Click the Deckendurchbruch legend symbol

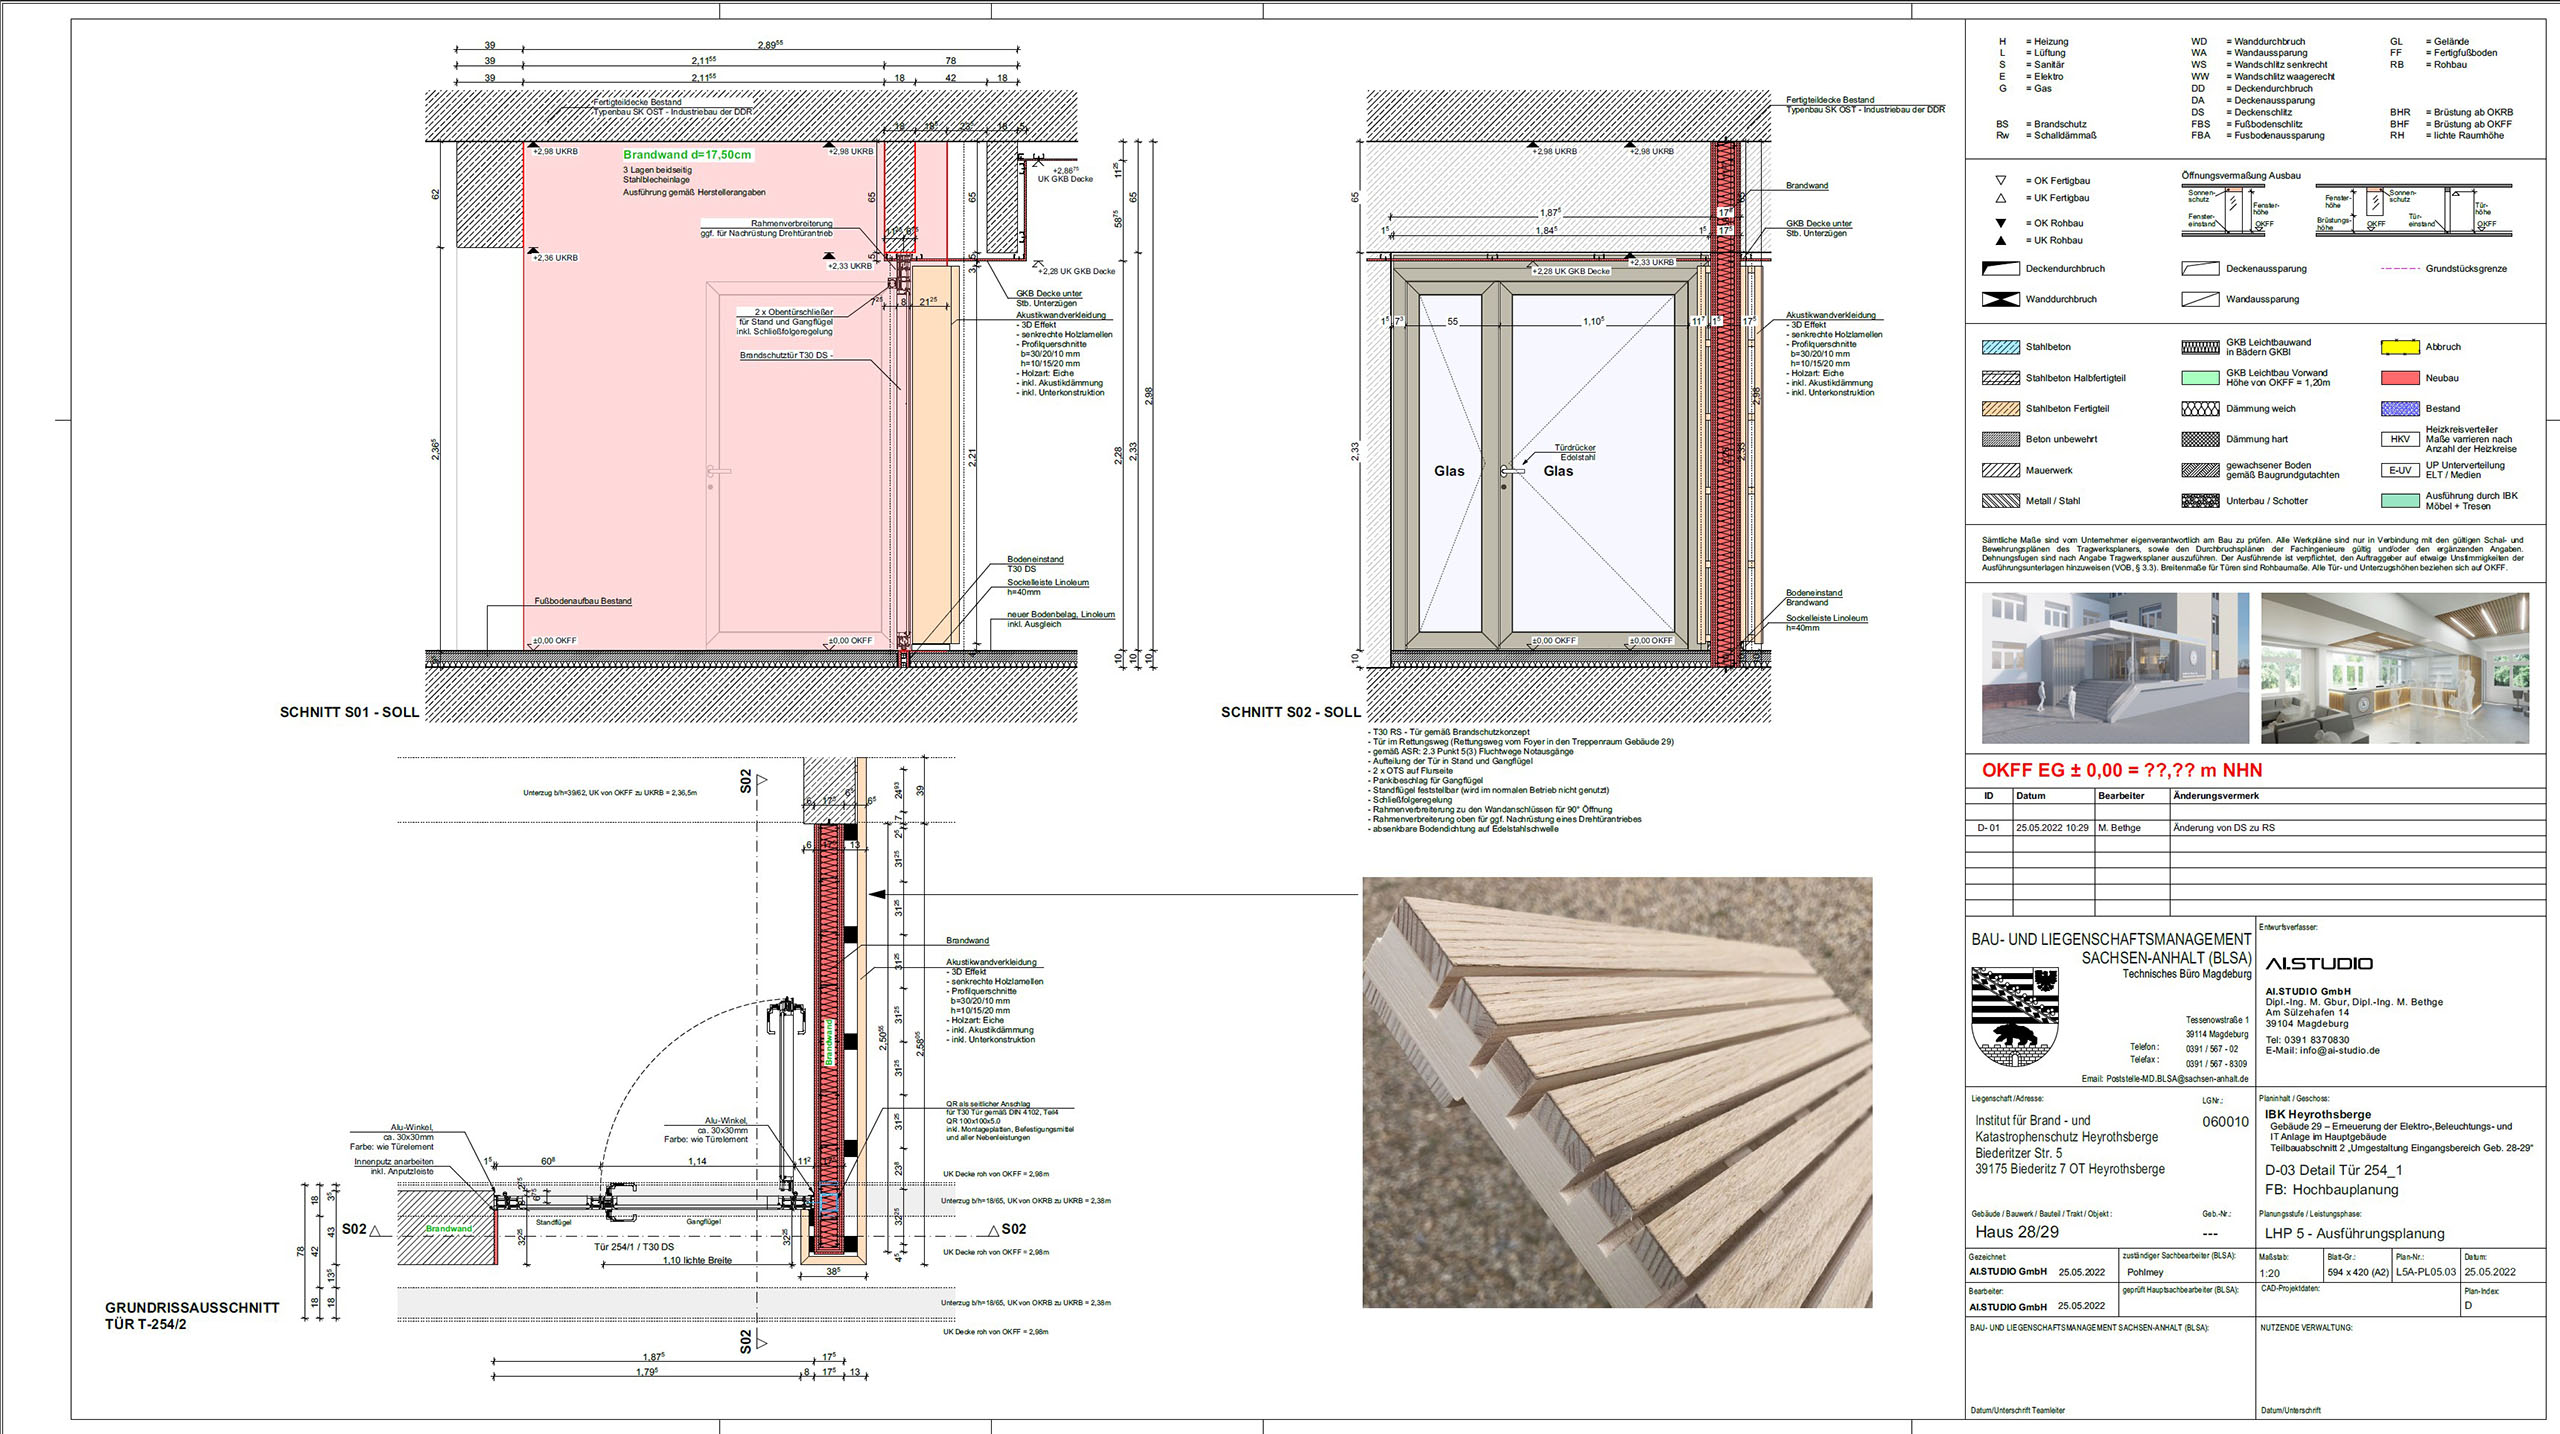click(x=2000, y=269)
